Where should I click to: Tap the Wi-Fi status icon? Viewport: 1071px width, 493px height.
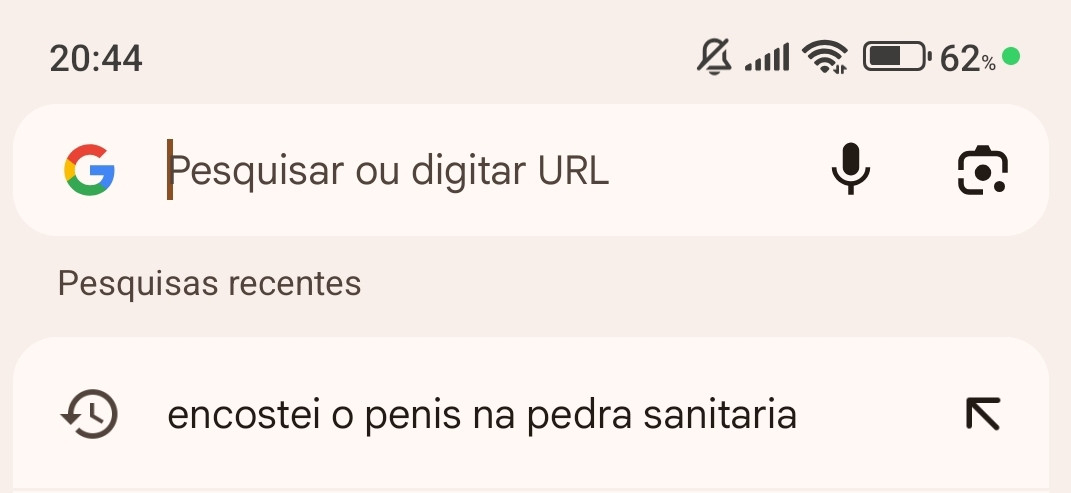tap(825, 58)
